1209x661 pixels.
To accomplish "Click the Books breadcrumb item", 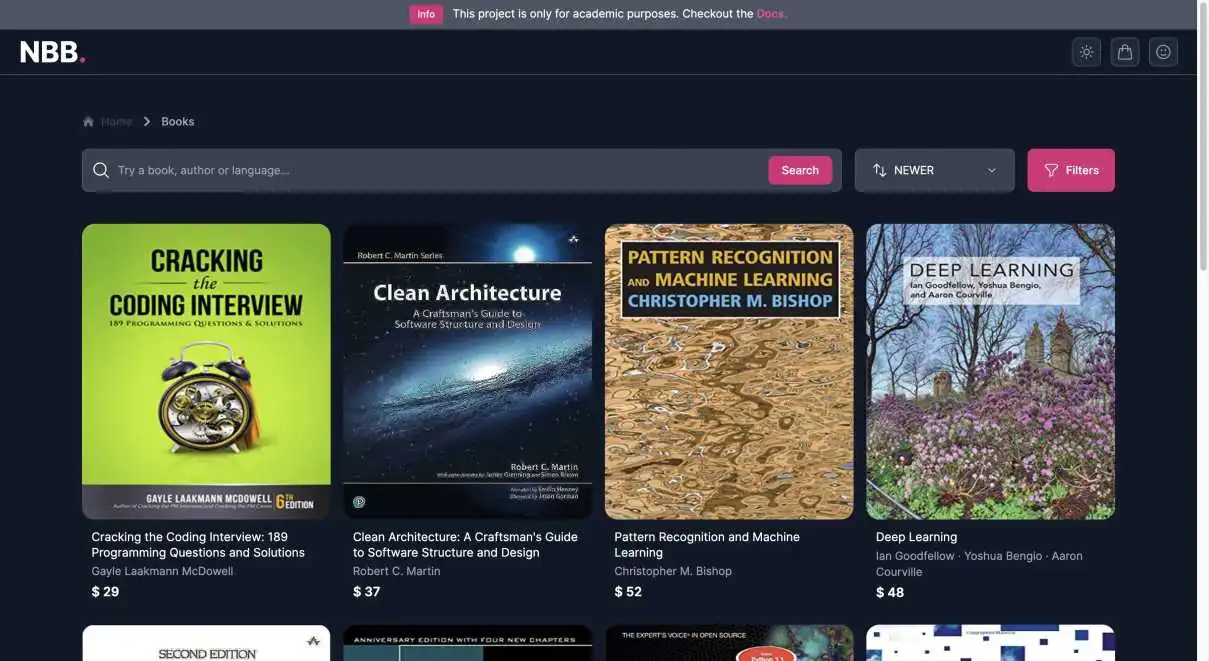I will tap(178, 121).
